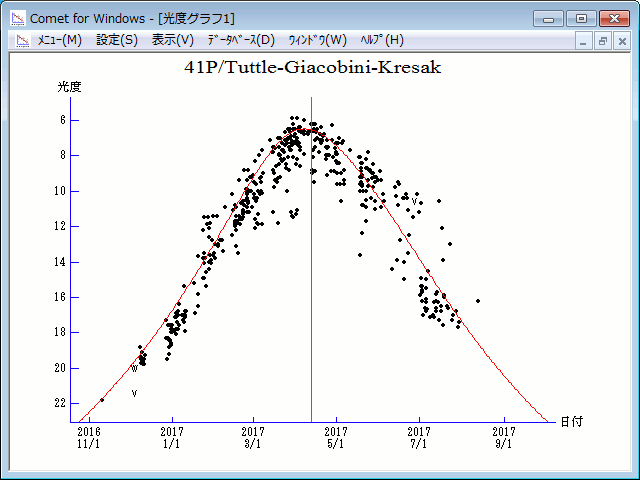Viewport: 640px width, 480px height.
Task: Open the データベース(D) menu
Action: [x=241, y=40]
